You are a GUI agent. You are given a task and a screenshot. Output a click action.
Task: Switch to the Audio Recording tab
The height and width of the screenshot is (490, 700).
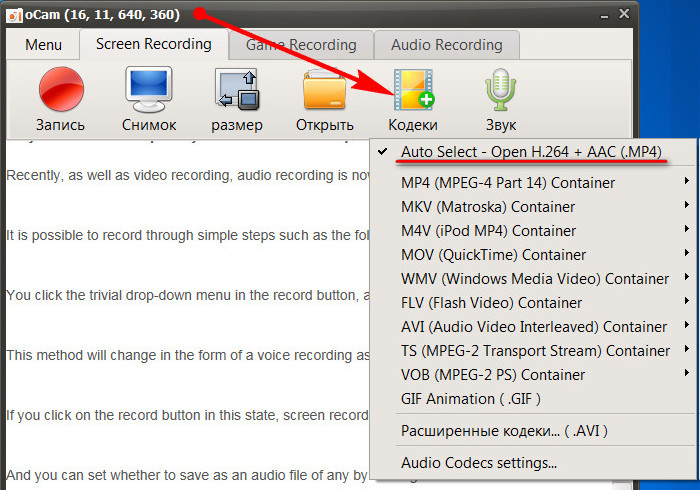coord(447,45)
